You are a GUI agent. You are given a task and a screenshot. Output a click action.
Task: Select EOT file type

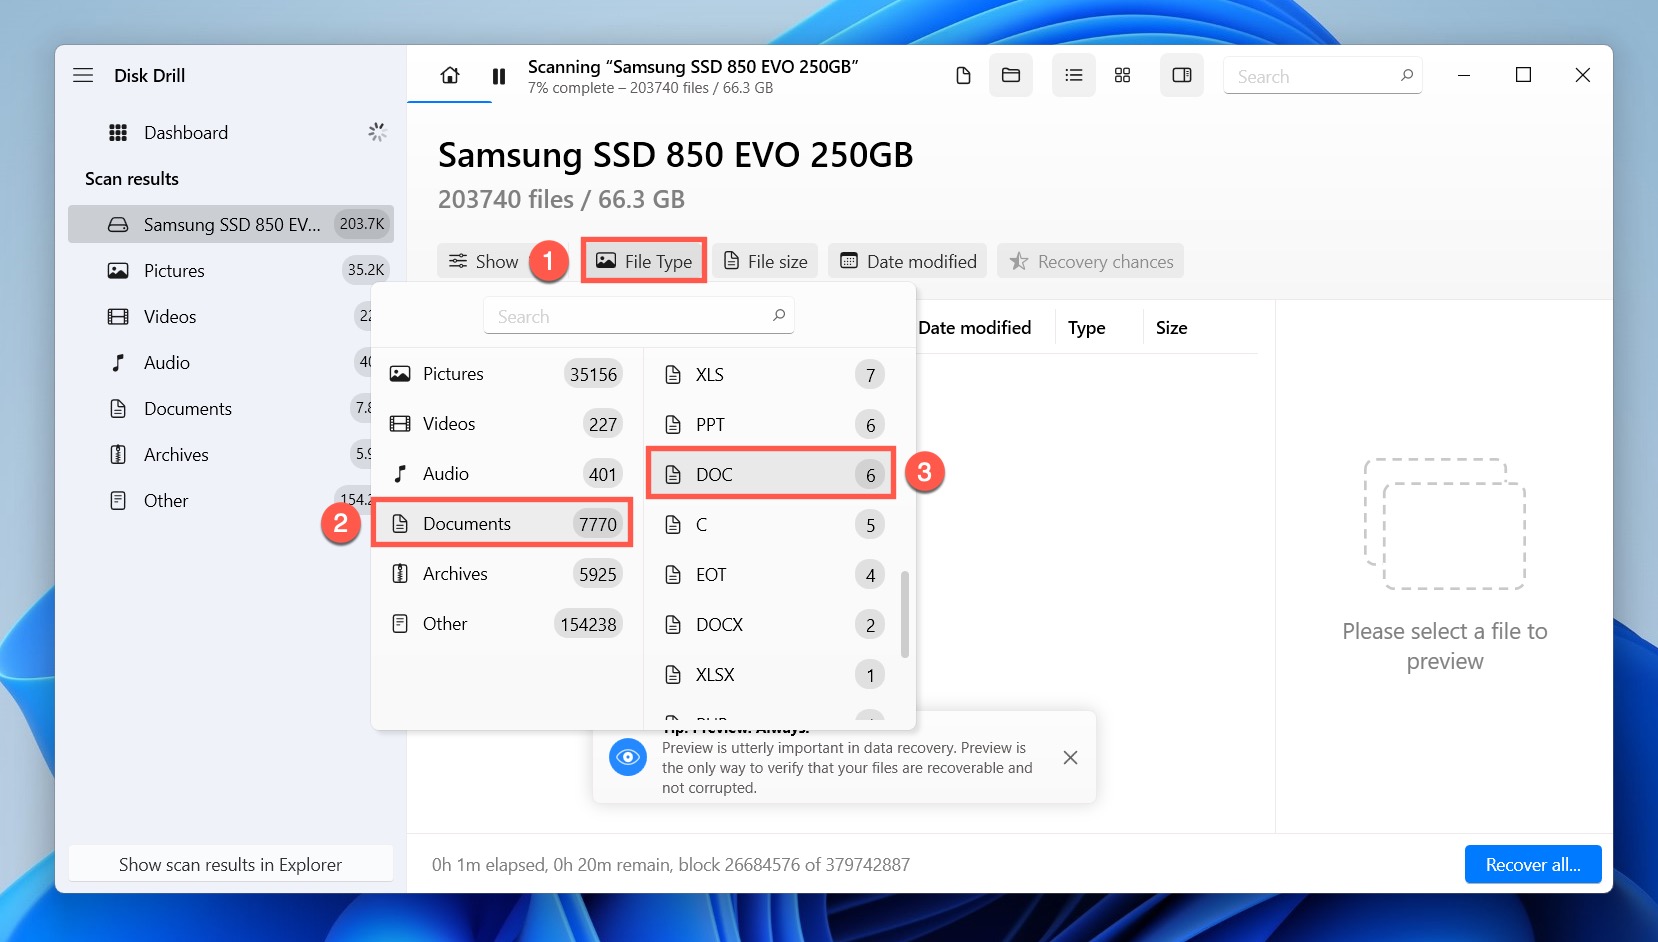[772, 575]
